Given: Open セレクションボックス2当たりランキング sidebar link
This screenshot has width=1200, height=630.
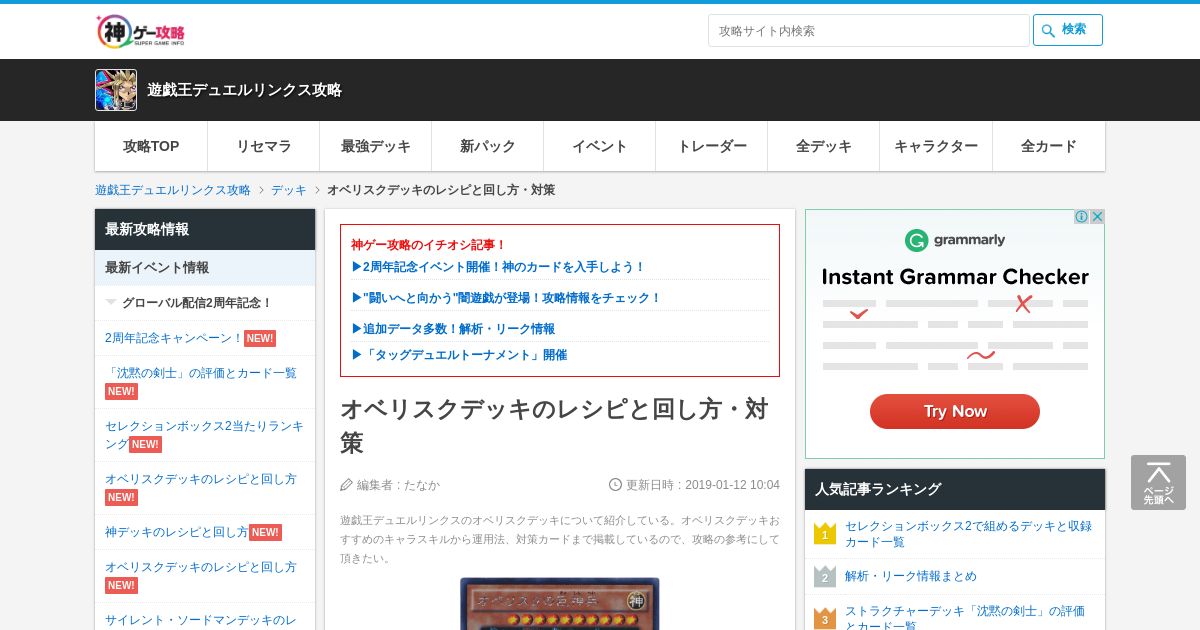Looking at the screenshot, I should pos(204,434).
